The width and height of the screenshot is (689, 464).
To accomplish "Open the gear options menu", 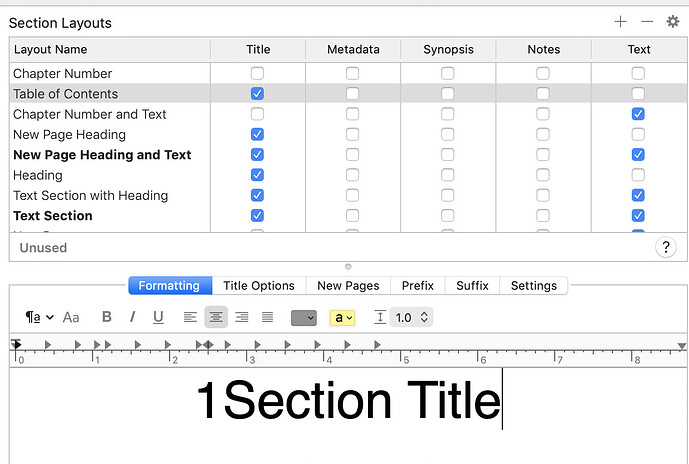I will click(x=673, y=22).
